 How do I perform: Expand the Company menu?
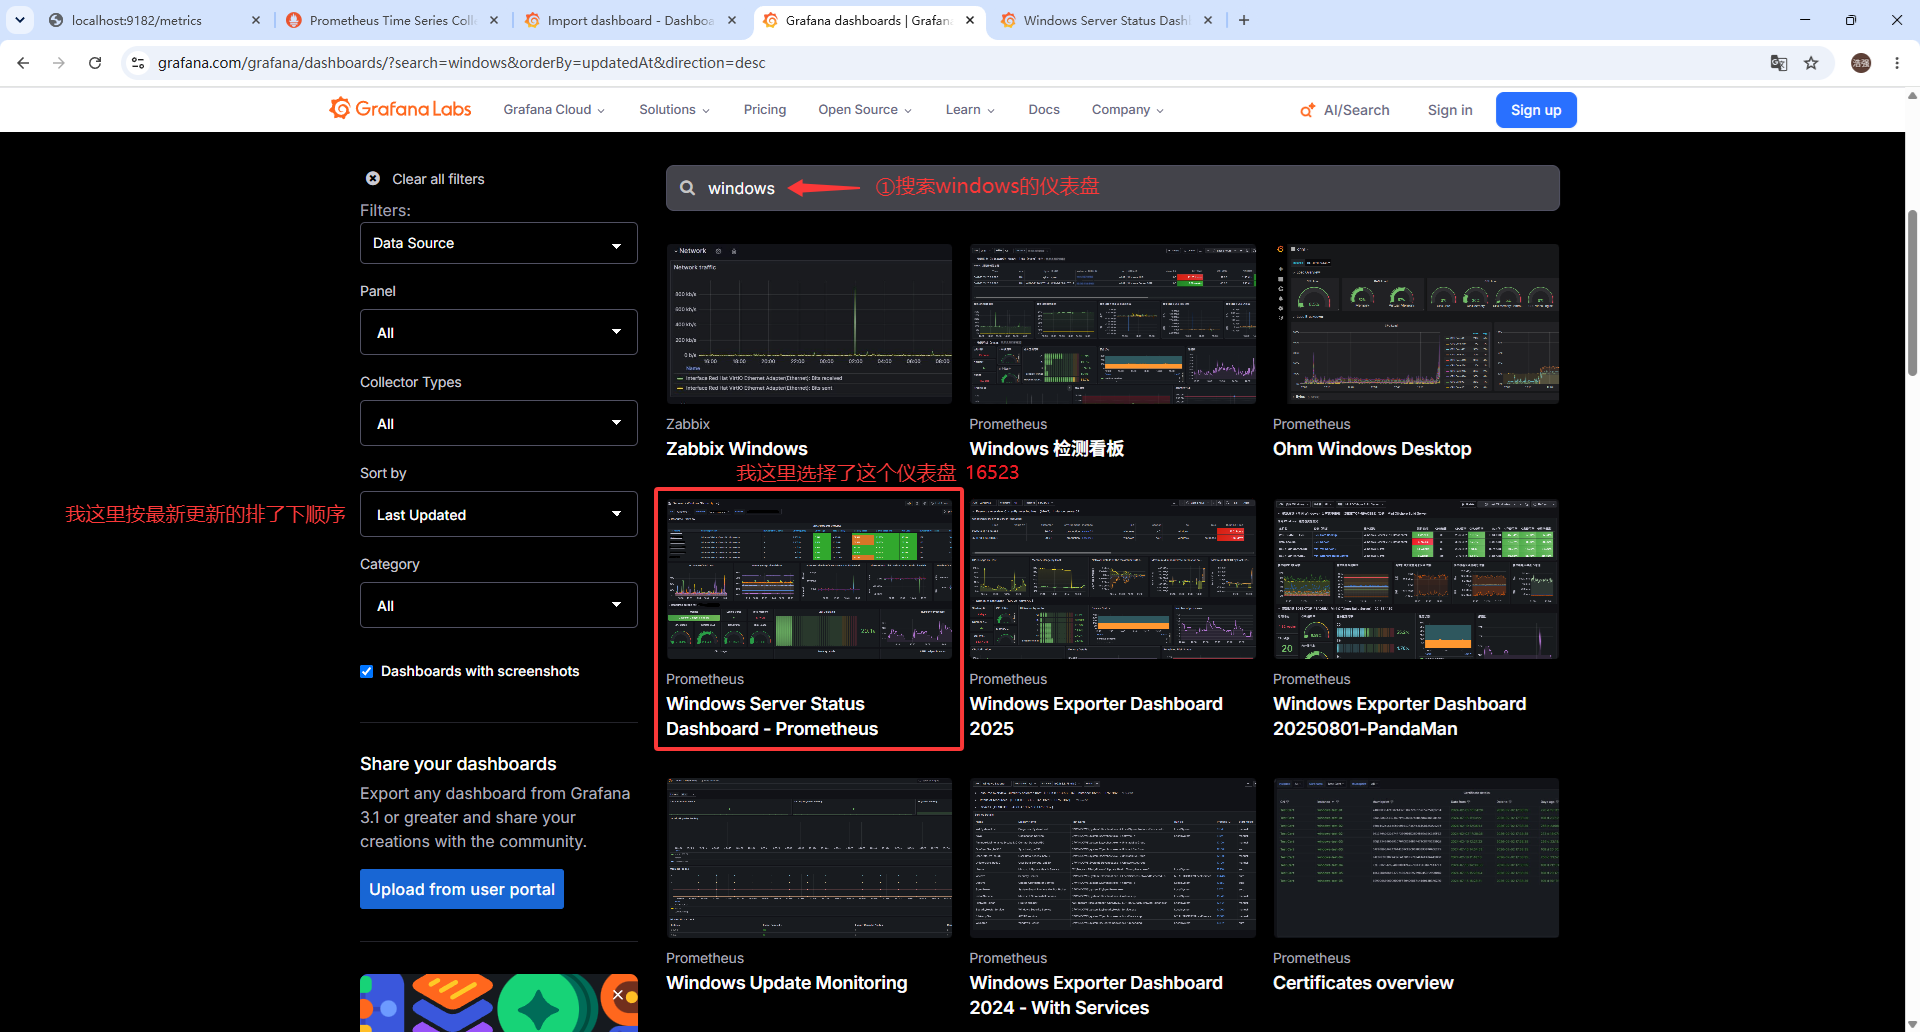point(1128,110)
